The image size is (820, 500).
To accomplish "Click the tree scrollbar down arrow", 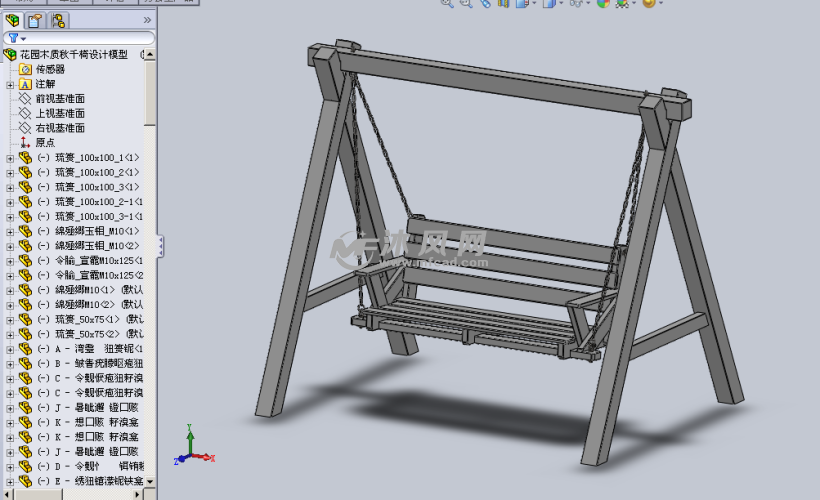I will 150,481.
